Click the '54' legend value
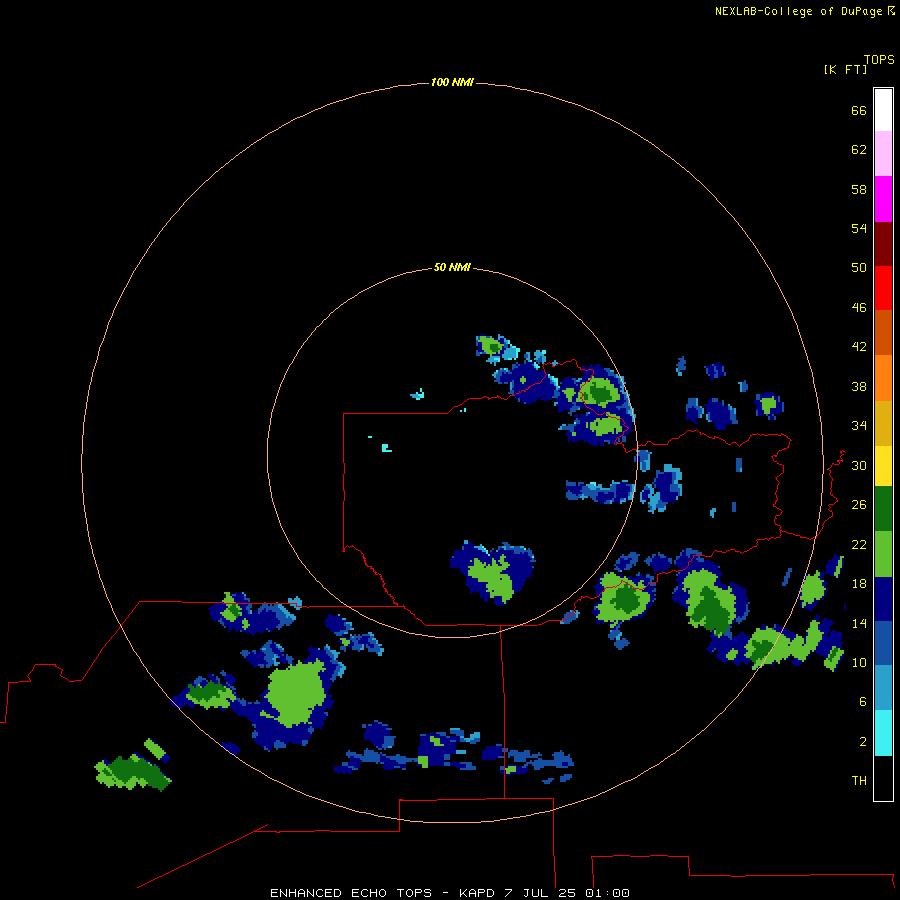The height and width of the screenshot is (900, 900). [859, 228]
